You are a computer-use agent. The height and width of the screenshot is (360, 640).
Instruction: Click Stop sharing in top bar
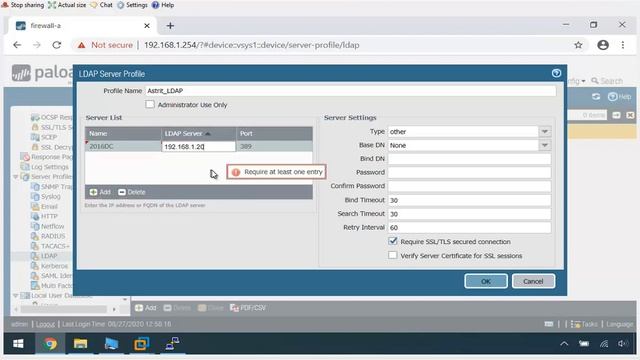[23, 5]
